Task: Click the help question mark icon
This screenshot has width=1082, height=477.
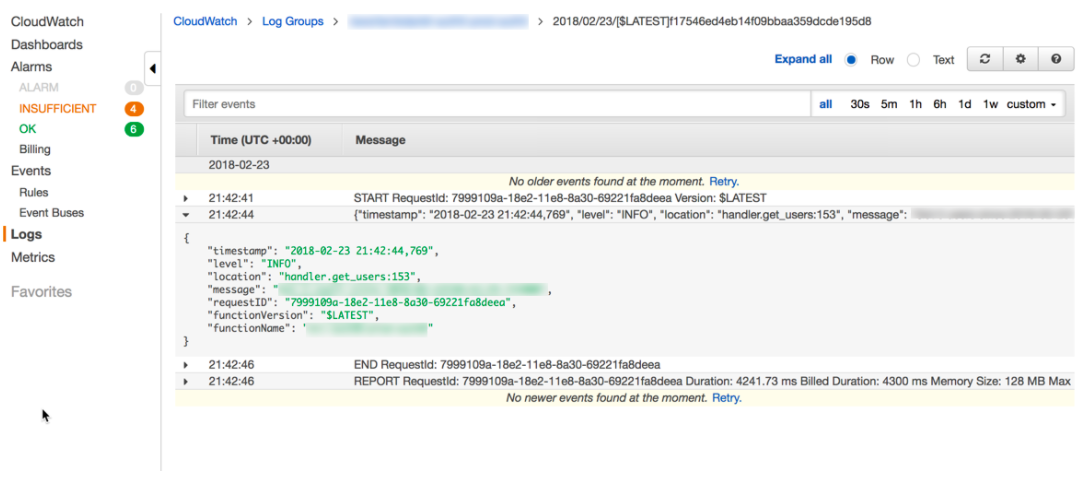Action: point(1055,59)
